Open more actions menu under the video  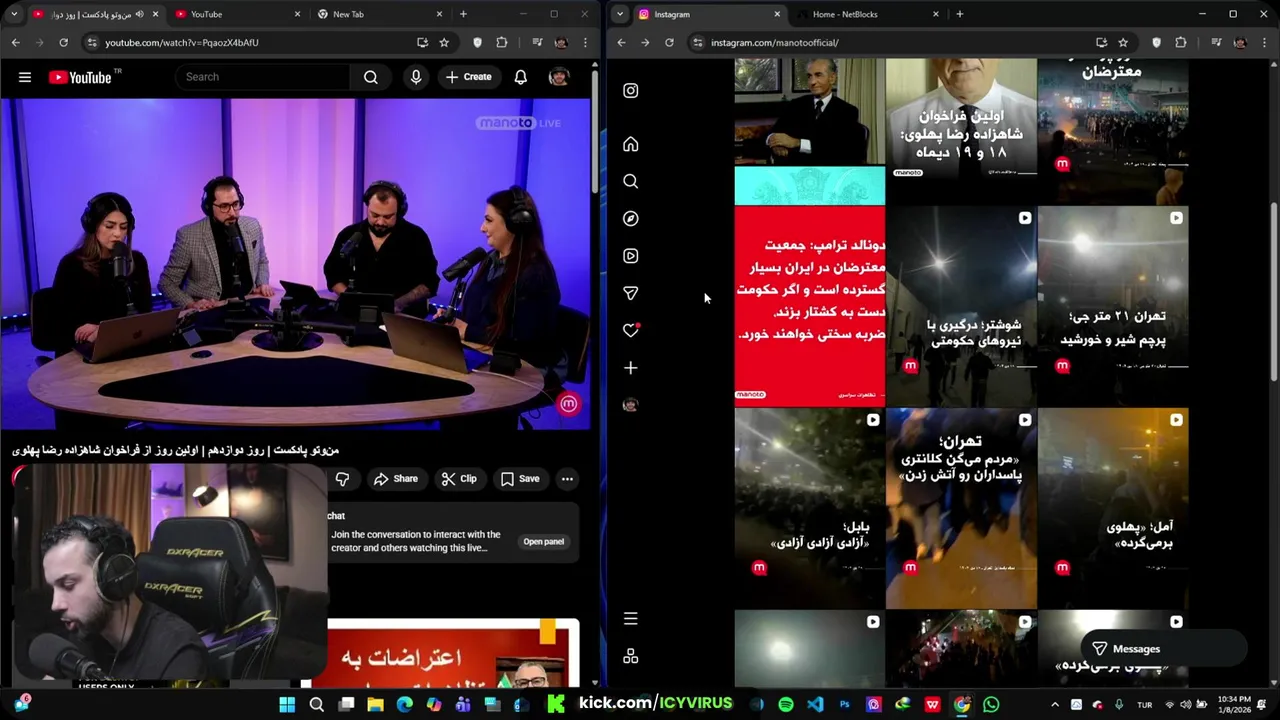click(x=567, y=479)
